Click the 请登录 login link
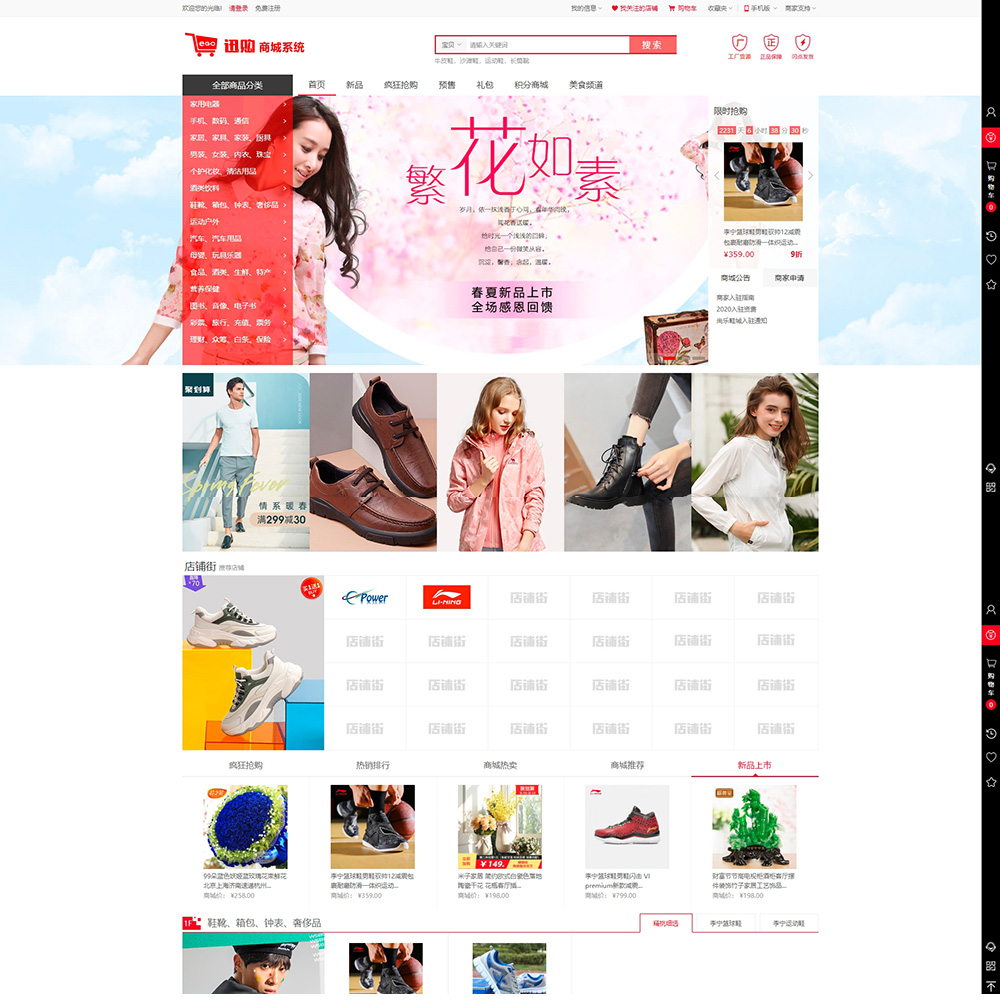Screen dimensions: 1000x1000 pyautogui.click(x=238, y=8)
